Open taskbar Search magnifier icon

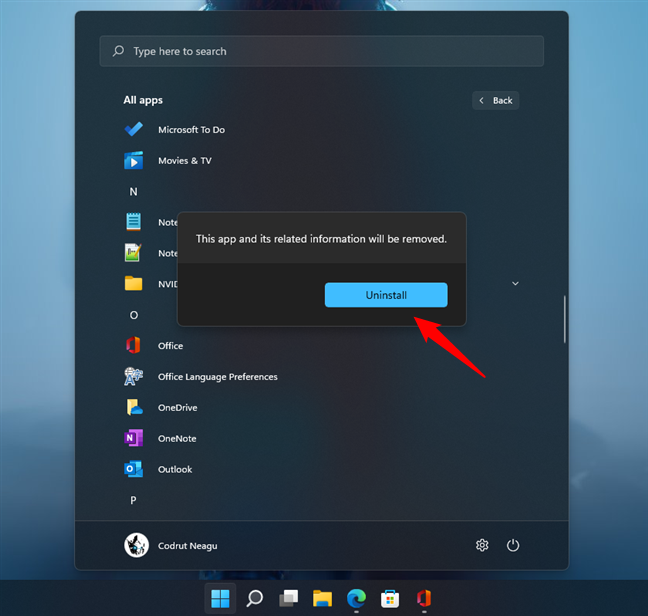255,598
